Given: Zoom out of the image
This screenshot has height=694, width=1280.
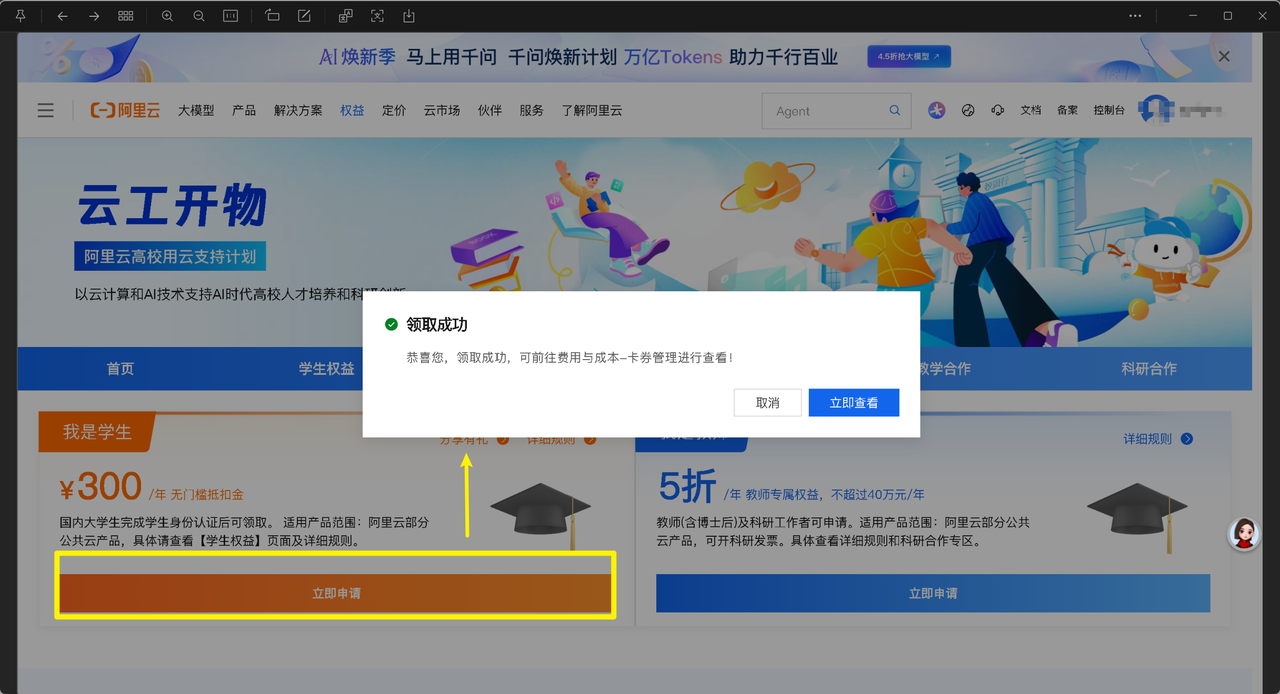Looking at the screenshot, I should pos(199,16).
